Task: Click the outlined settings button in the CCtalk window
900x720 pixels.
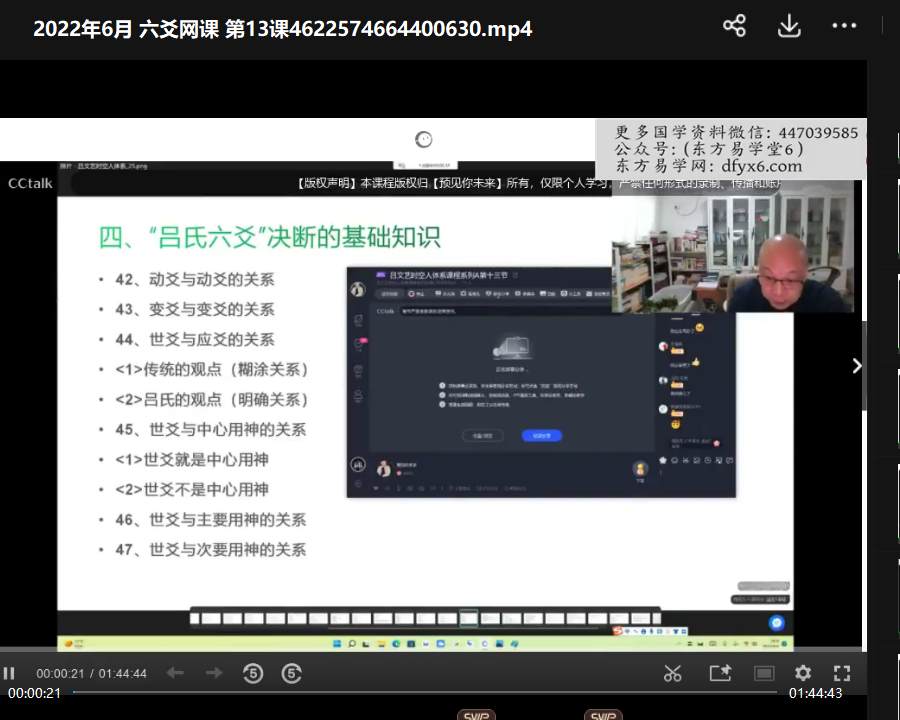Action: tap(482, 435)
